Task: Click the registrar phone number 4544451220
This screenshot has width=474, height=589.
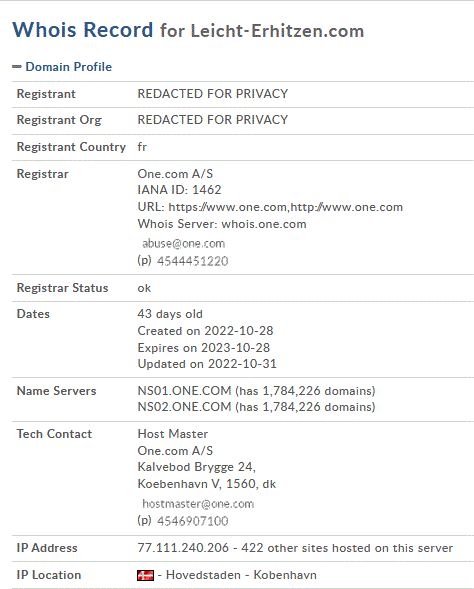Action: 192,261
